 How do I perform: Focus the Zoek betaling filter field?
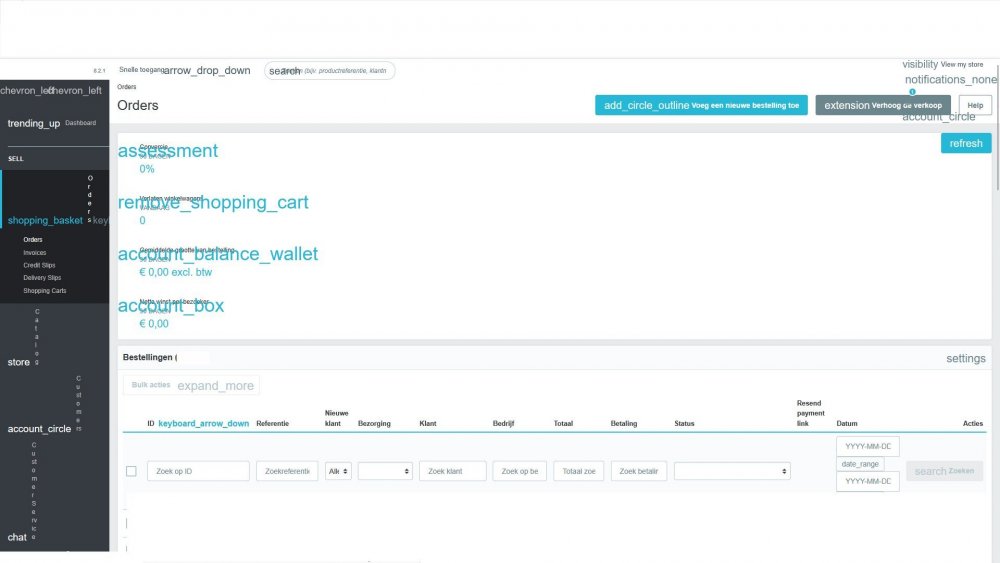click(639, 471)
